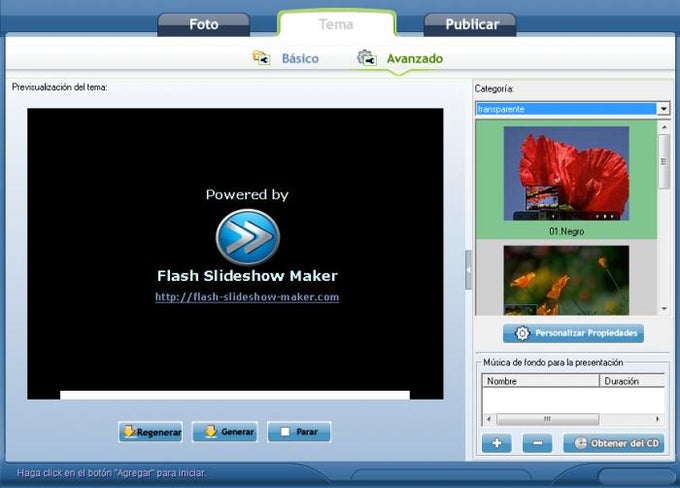Image resolution: width=680 pixels, height=488 pixels.
Task: Click the preview loading progress bar
Action: [235, 395]
